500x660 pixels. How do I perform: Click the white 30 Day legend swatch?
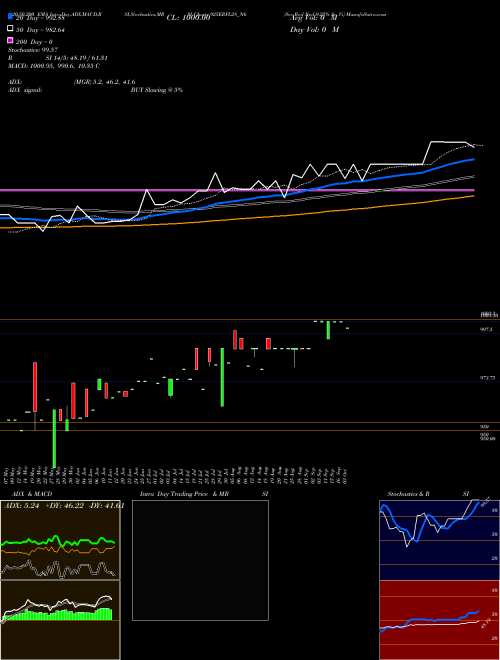point(10,29)
